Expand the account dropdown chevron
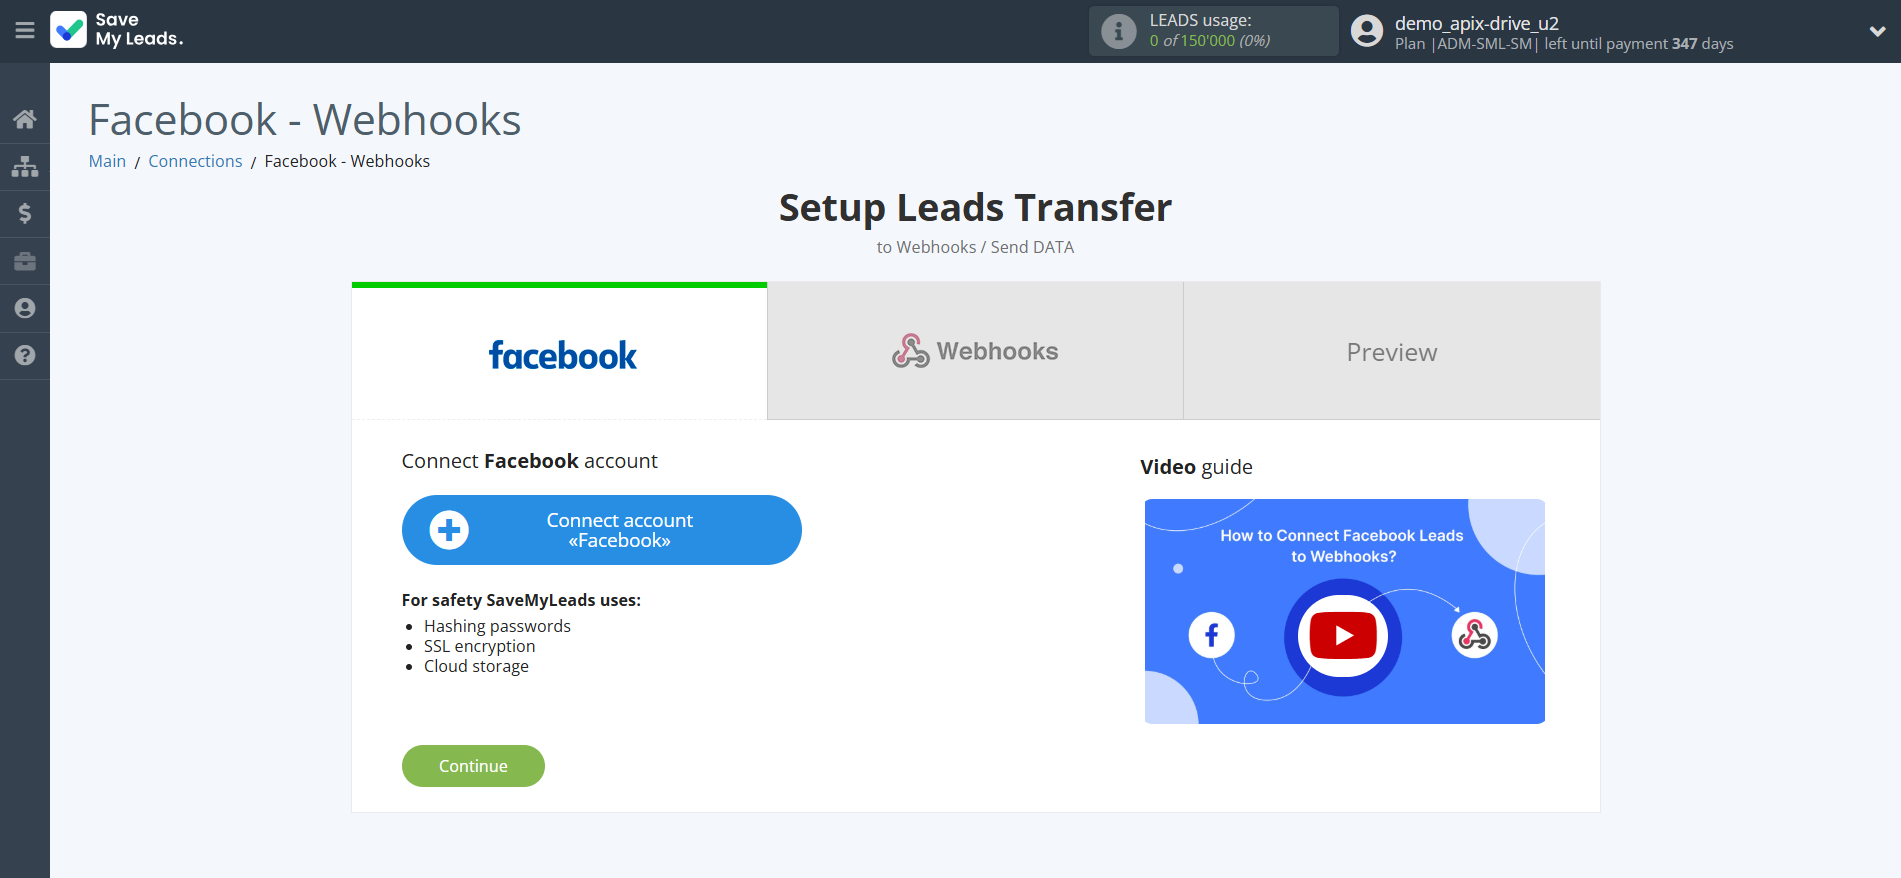1901x878 pixels. click(x=1877, y=31)
